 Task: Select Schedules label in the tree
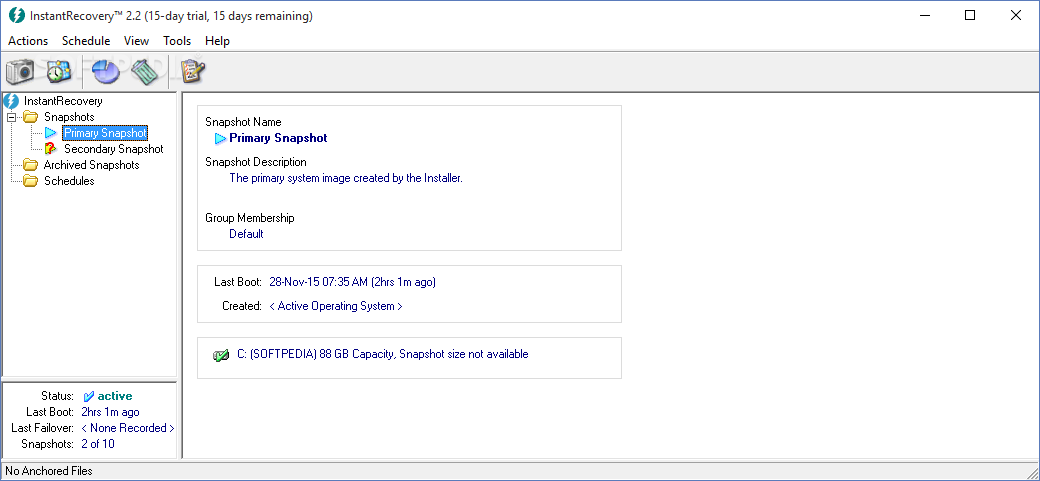coord(69,181)
